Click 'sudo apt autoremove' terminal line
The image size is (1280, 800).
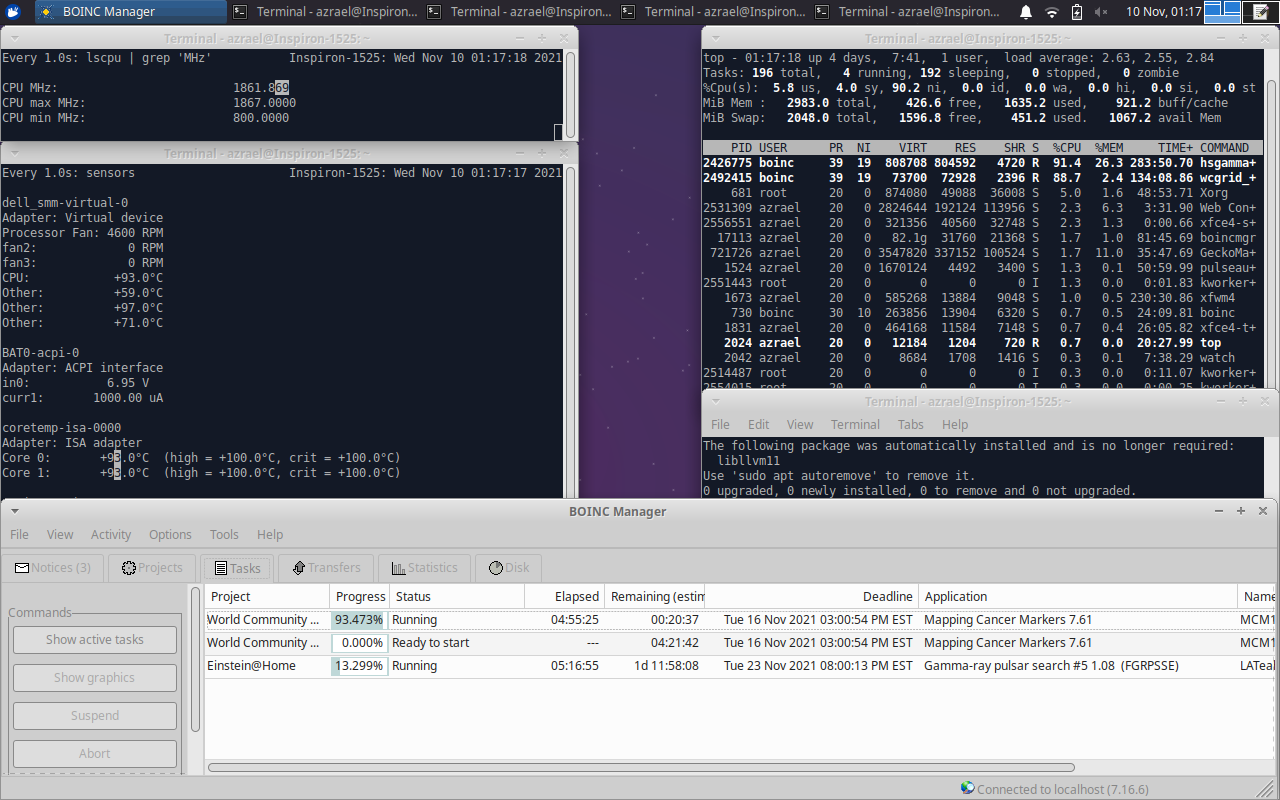pyautogui.click(x=839, y=476)
